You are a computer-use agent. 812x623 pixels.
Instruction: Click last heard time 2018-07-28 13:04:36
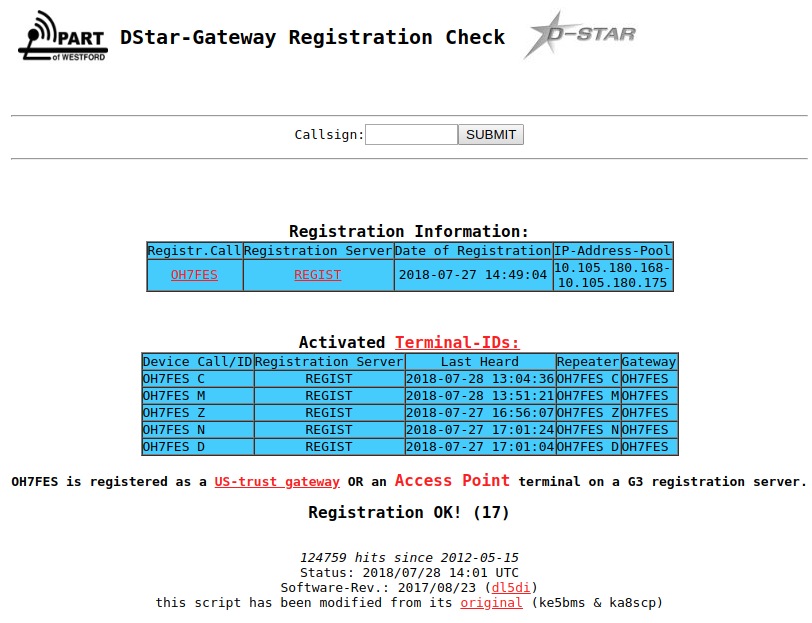click(x=480, y=379)
